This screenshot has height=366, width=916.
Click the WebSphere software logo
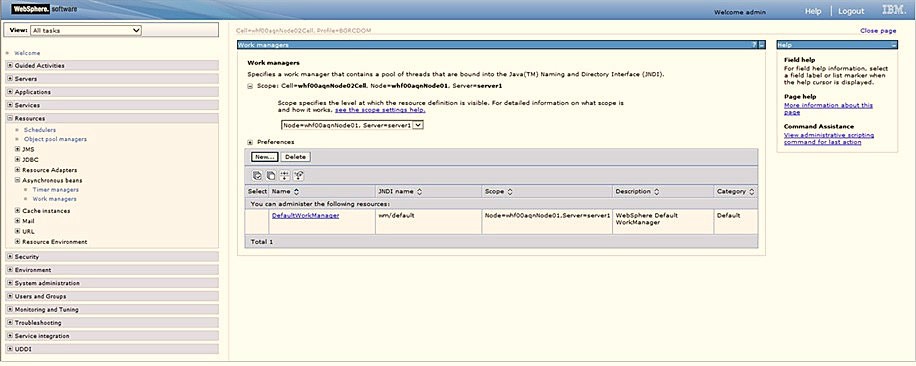click(x=44, y=9)
